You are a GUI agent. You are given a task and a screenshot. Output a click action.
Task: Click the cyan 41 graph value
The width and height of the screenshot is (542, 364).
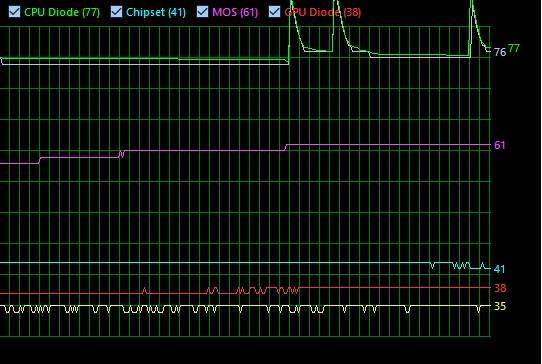point(499,269)
